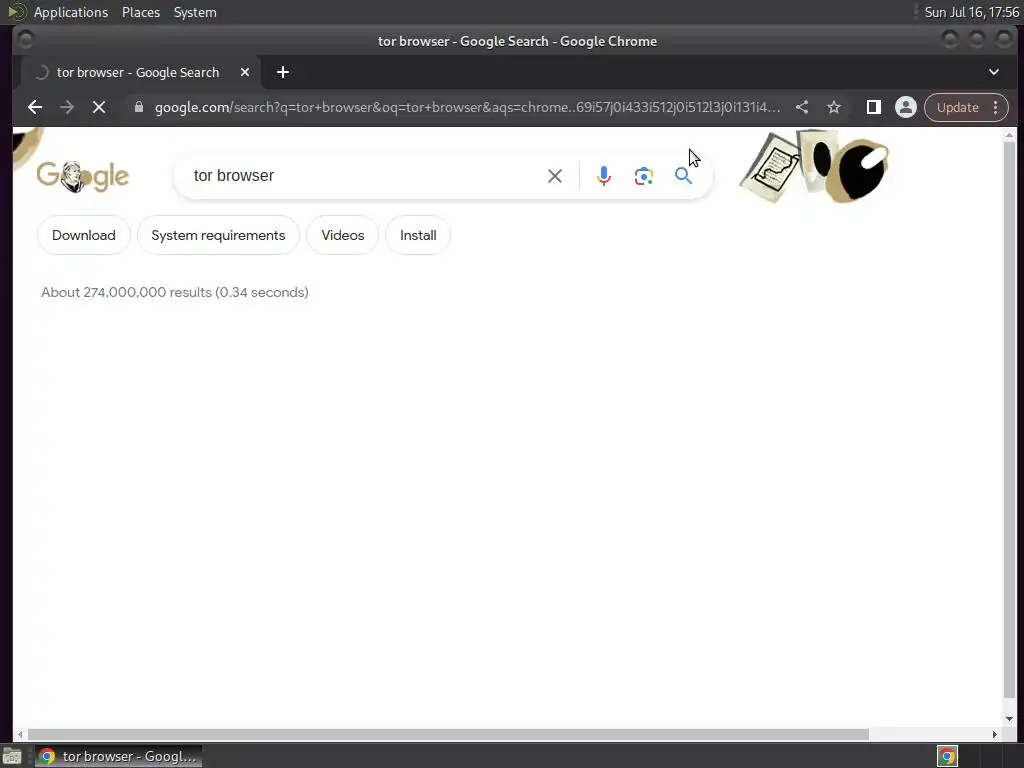Click the scroll right arrow

coord(994,735)
